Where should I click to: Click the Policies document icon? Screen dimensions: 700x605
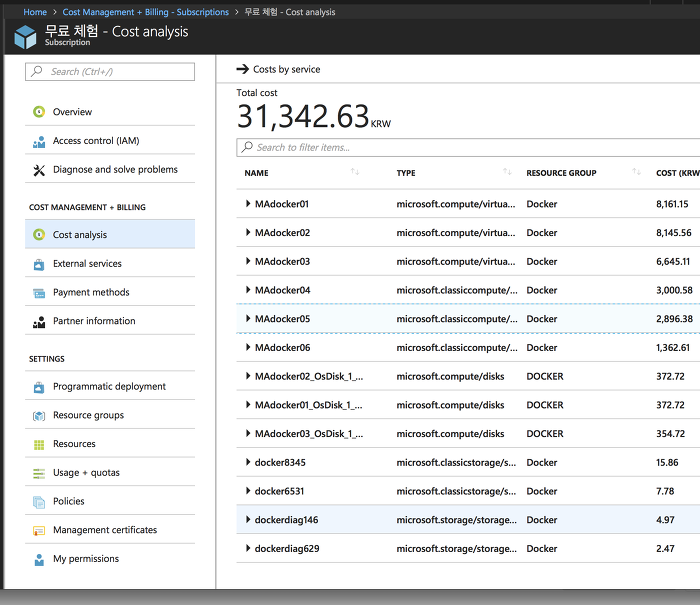[39, 502]
